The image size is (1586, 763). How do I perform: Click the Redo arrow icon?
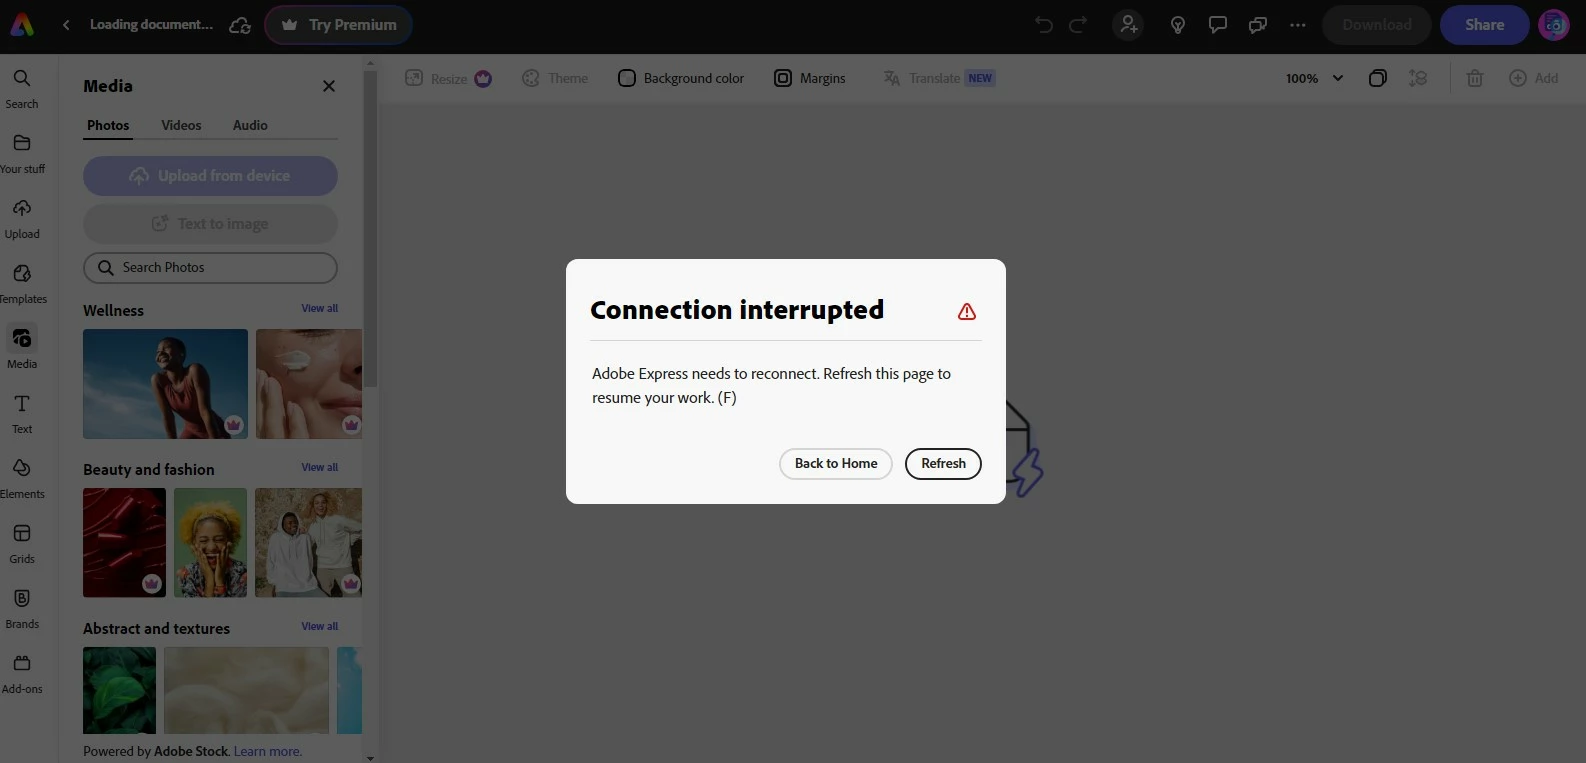point(1078,25)
